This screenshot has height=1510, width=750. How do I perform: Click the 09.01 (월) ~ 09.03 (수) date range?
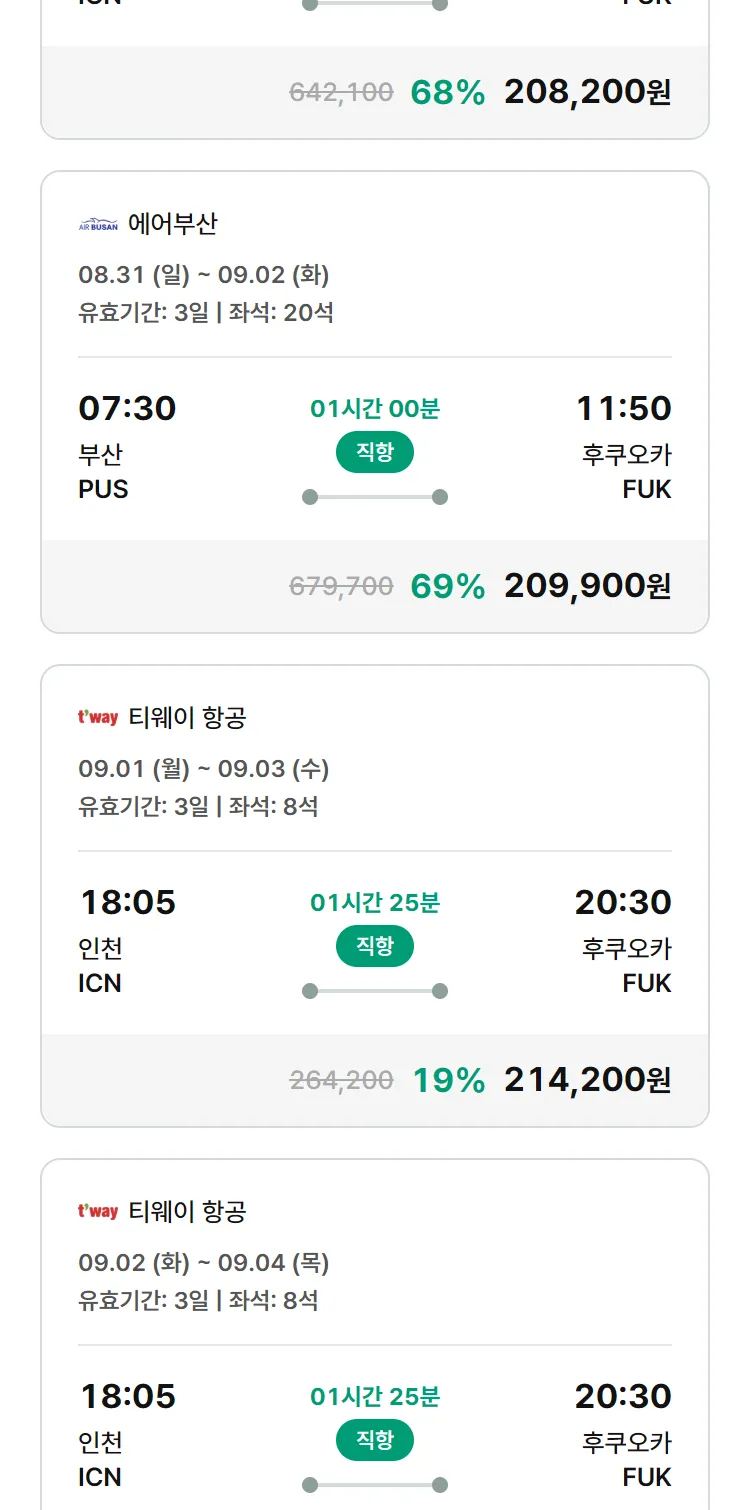204,769
